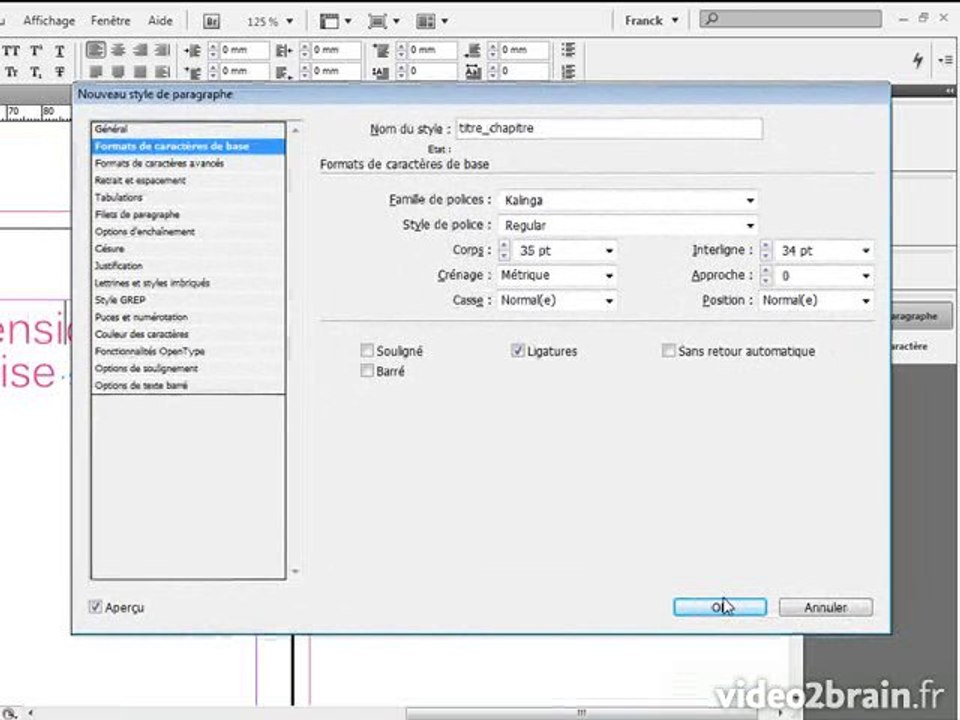Select the Align right paragraph icon
Screen dimensions: 960x720
140,50
